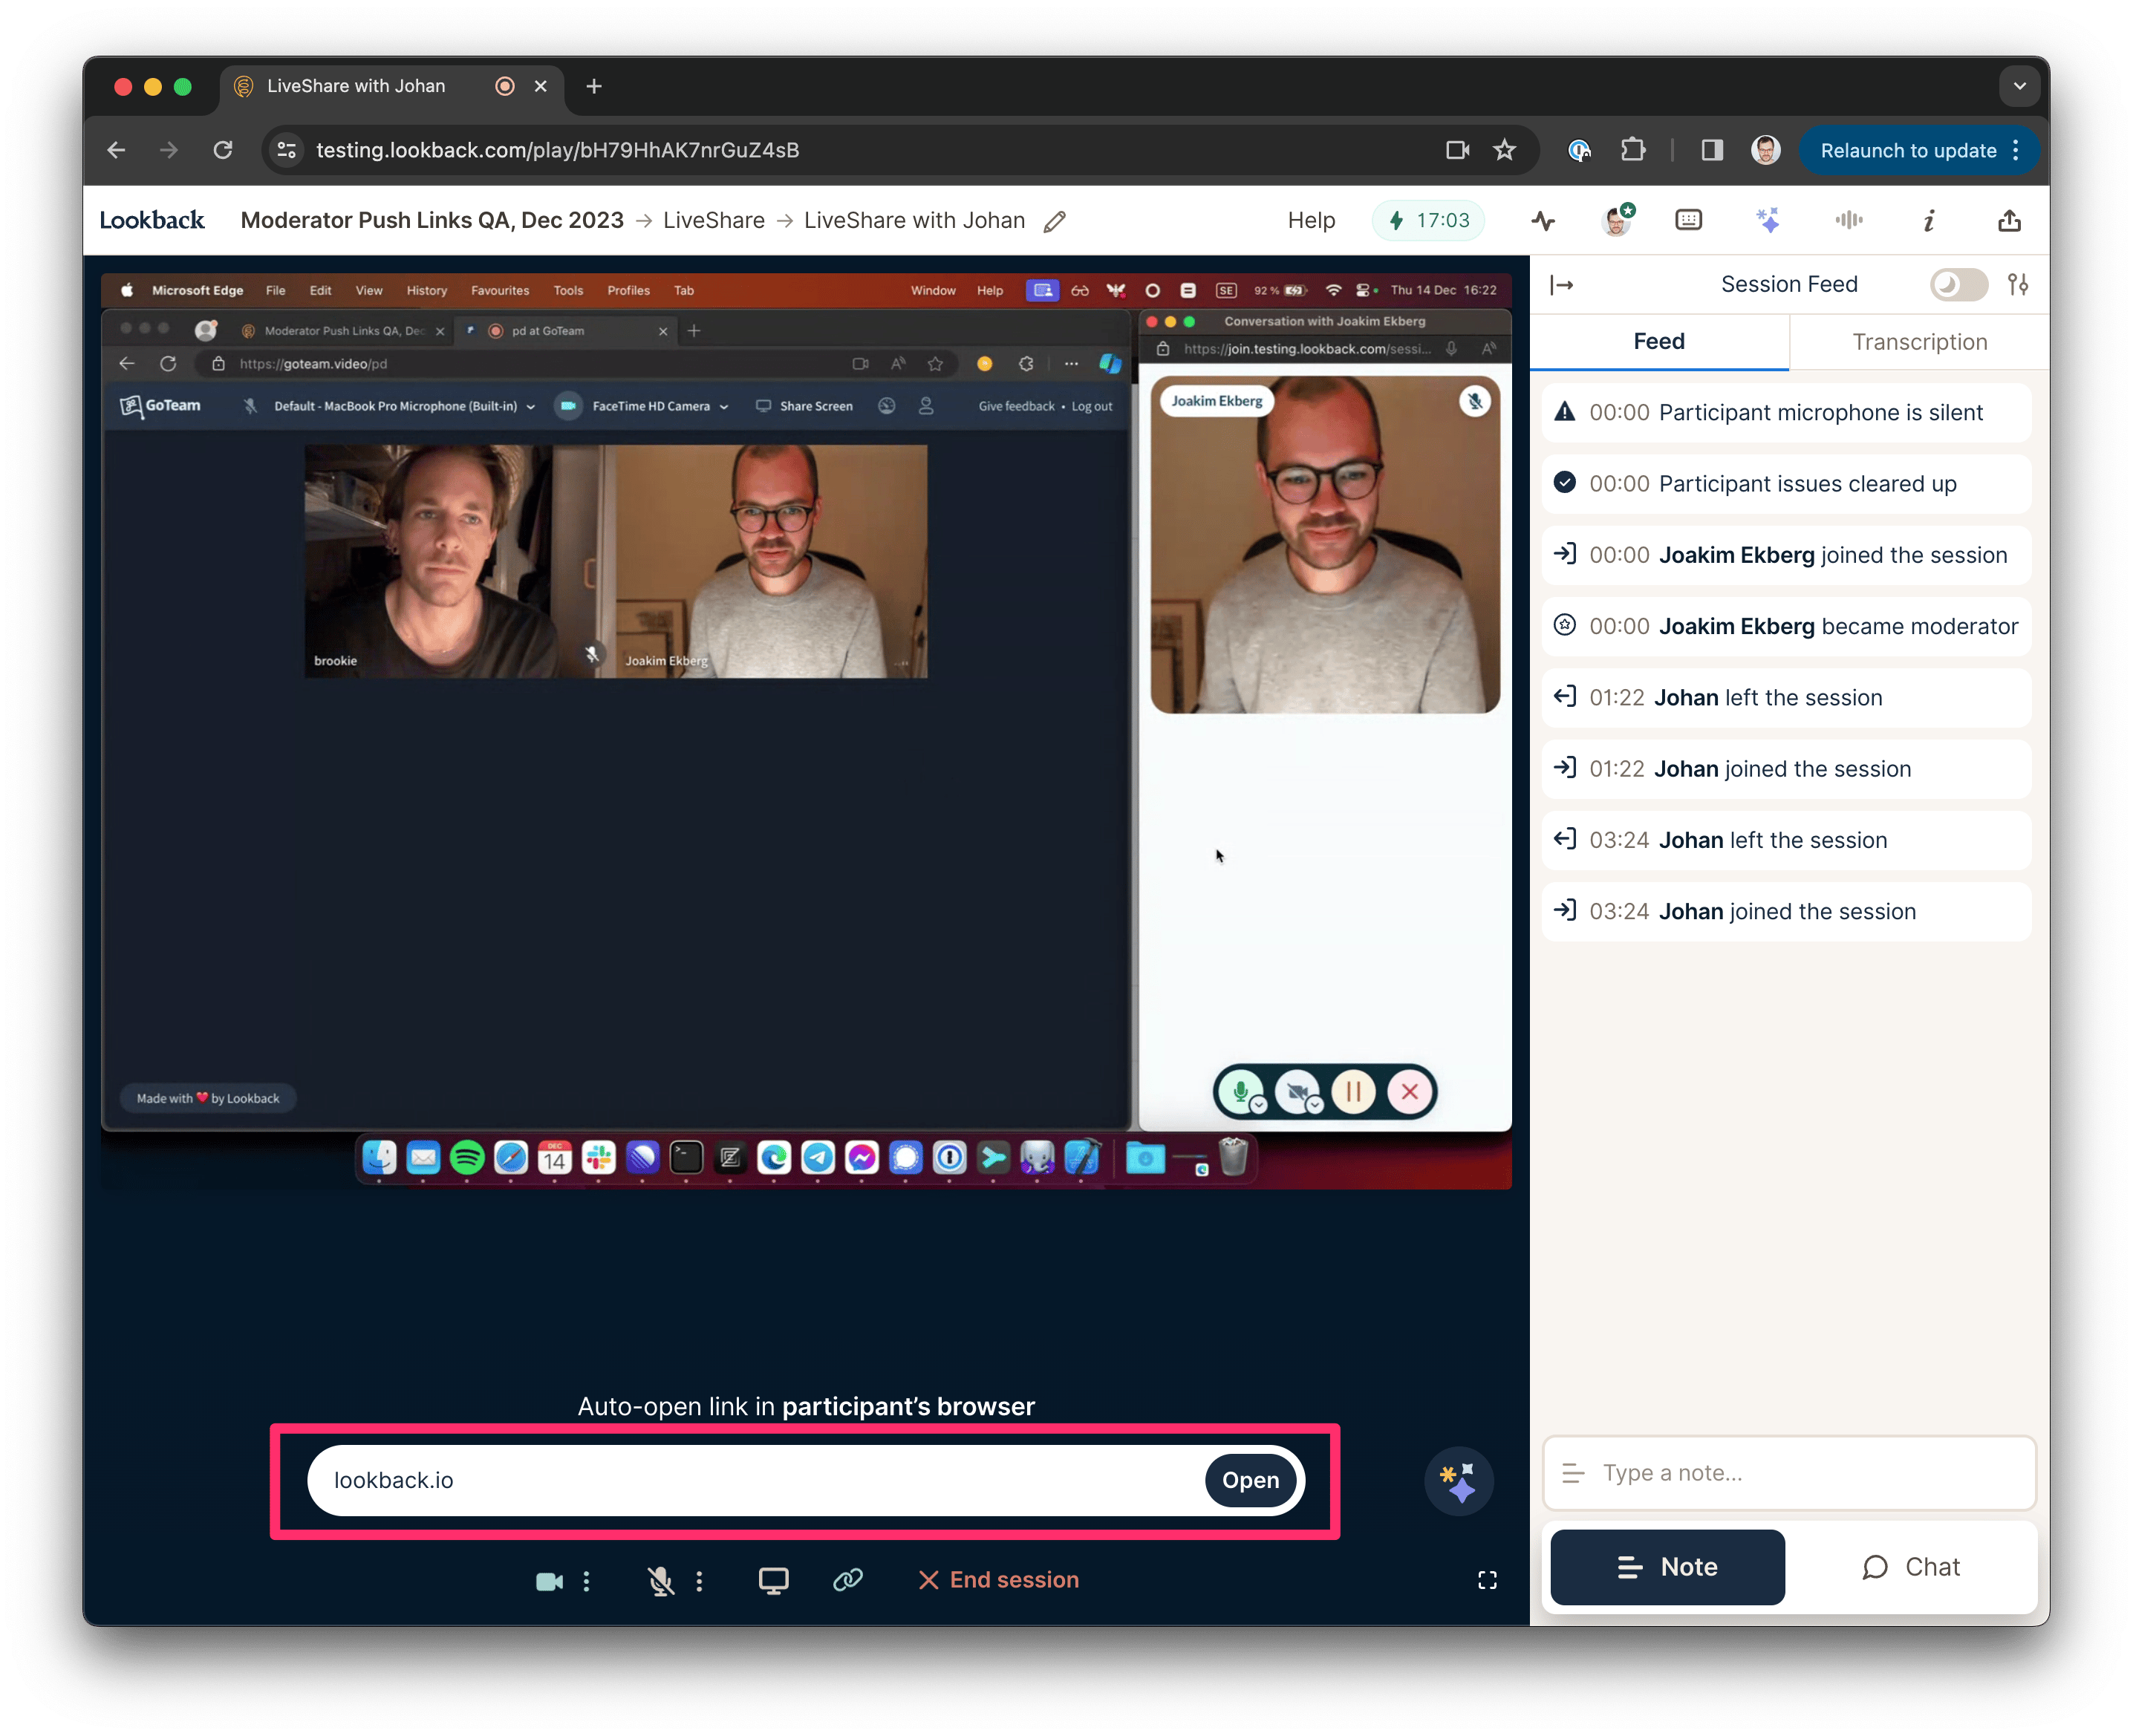The height and width of the screenshot is (1736, 2133).
Task: Open Moderator Push Links QA breadcrumb
Action: (x=431, y=220)
